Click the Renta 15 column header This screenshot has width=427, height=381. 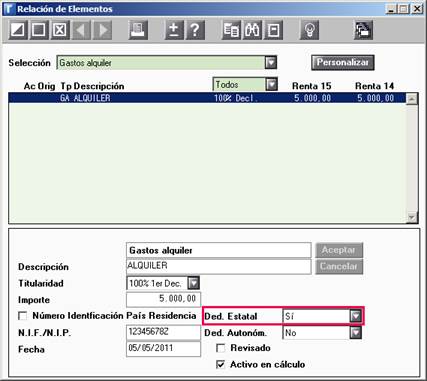312,86
